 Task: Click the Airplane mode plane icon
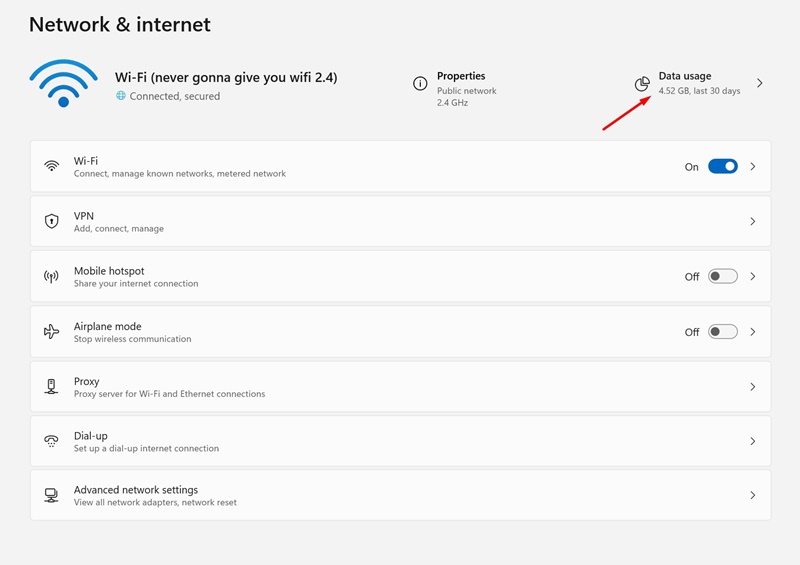pos(51,331)
